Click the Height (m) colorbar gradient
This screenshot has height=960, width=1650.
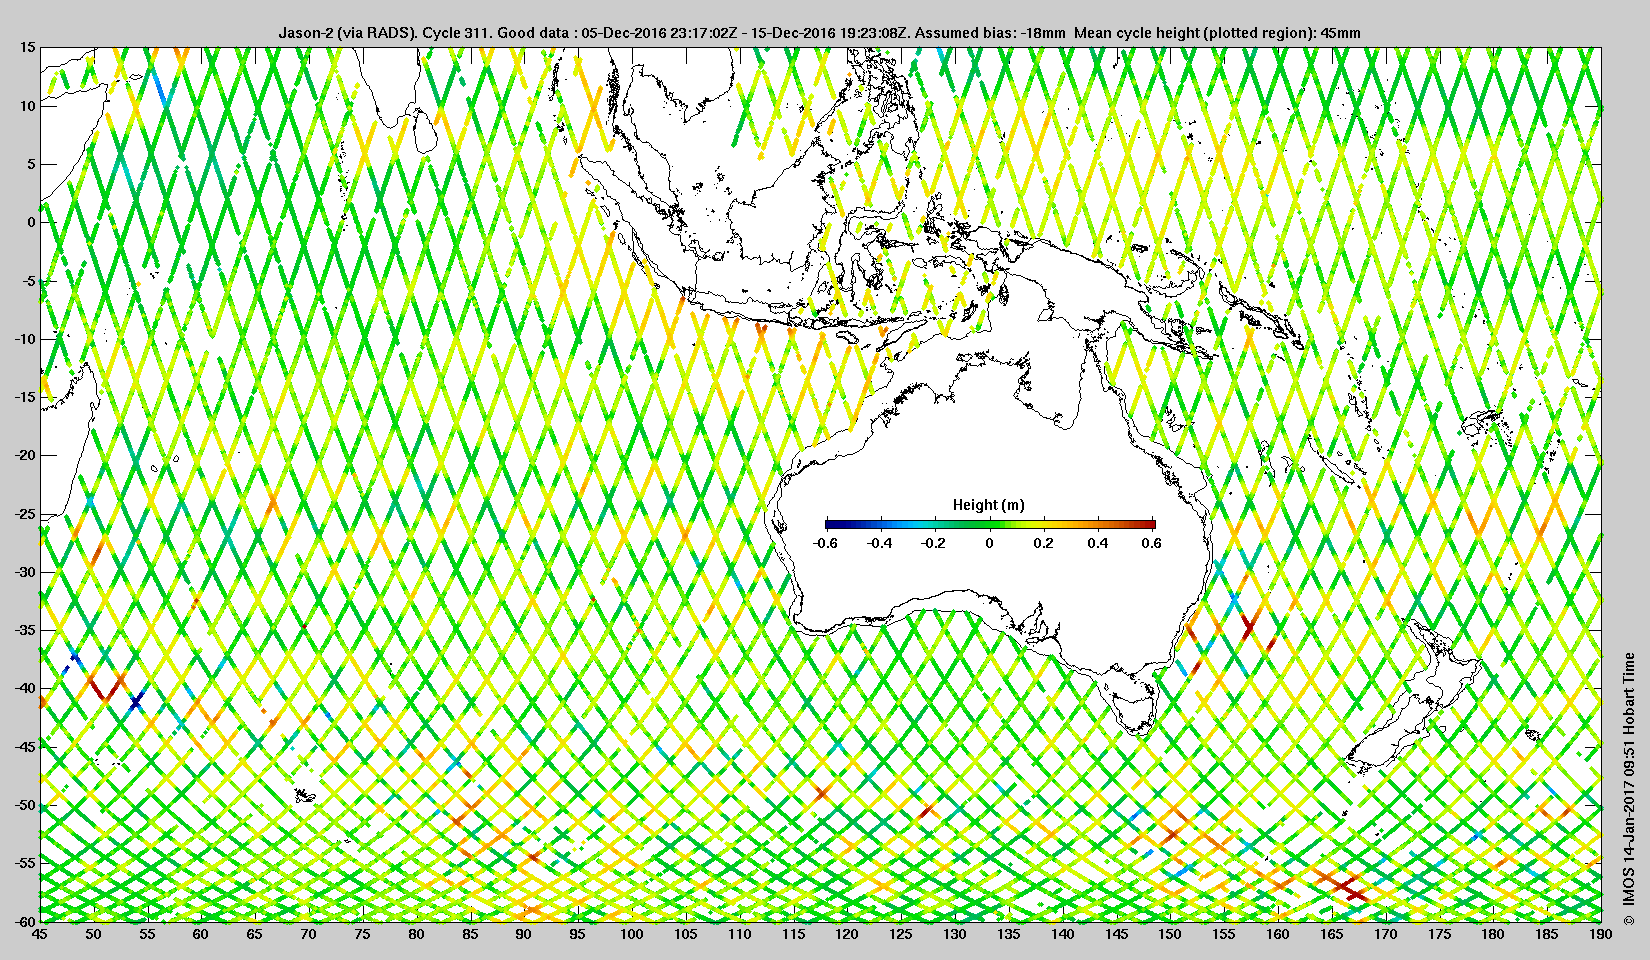tap(990, 524)
